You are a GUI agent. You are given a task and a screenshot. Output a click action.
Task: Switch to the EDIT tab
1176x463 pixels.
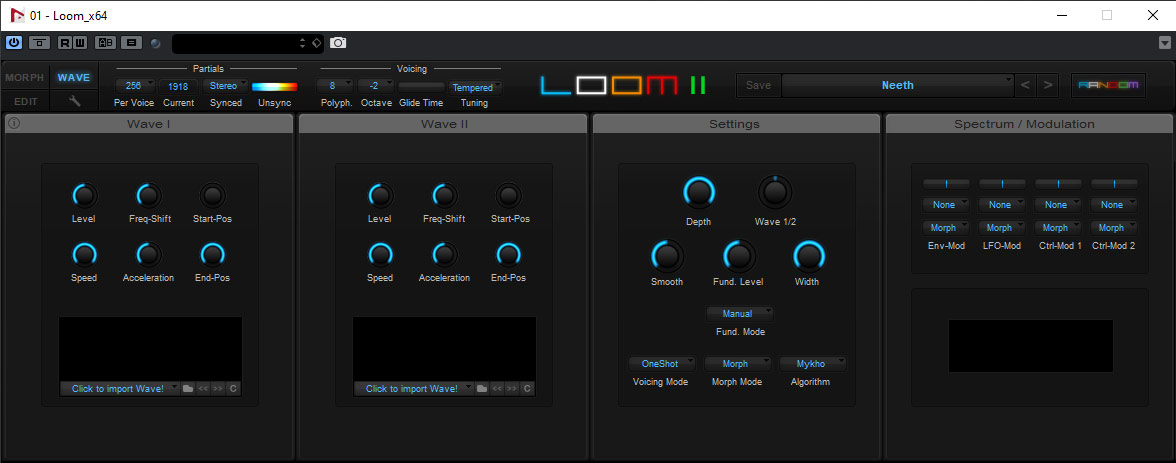coord(24,101)
